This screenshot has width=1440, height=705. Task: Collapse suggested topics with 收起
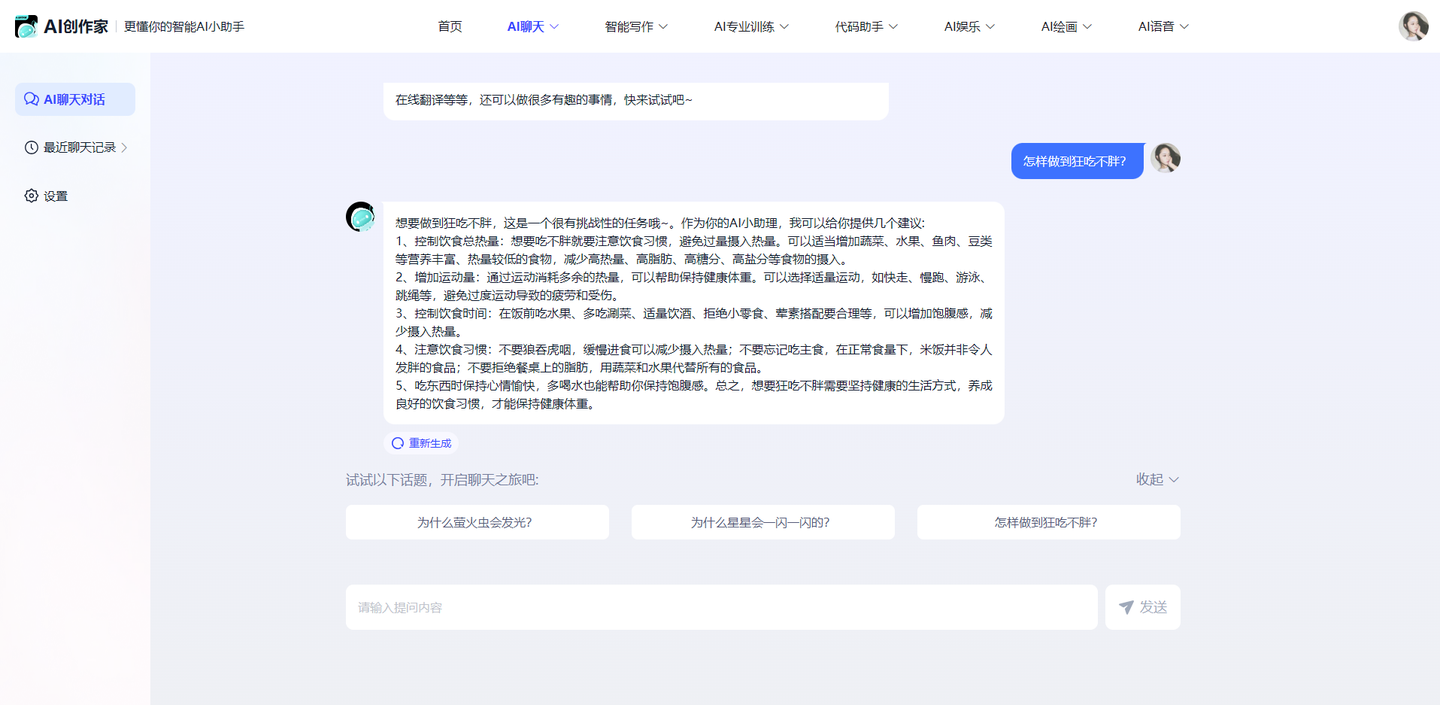1157,480
